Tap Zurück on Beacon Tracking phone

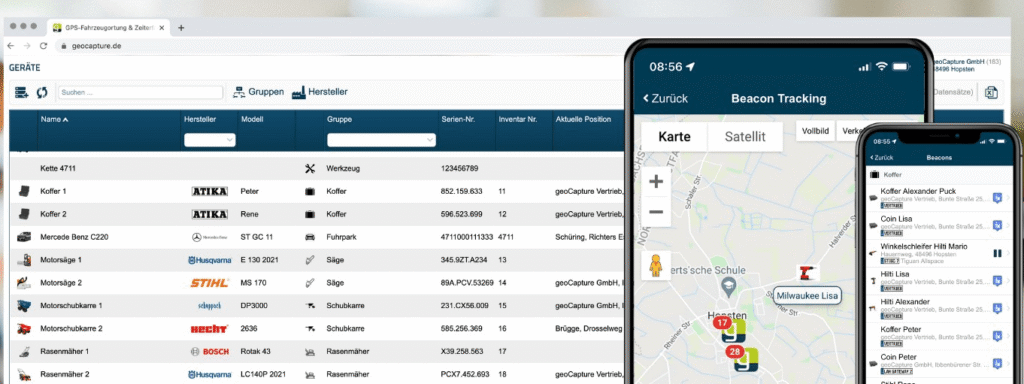pyautogui.click(x=665, y=99)
